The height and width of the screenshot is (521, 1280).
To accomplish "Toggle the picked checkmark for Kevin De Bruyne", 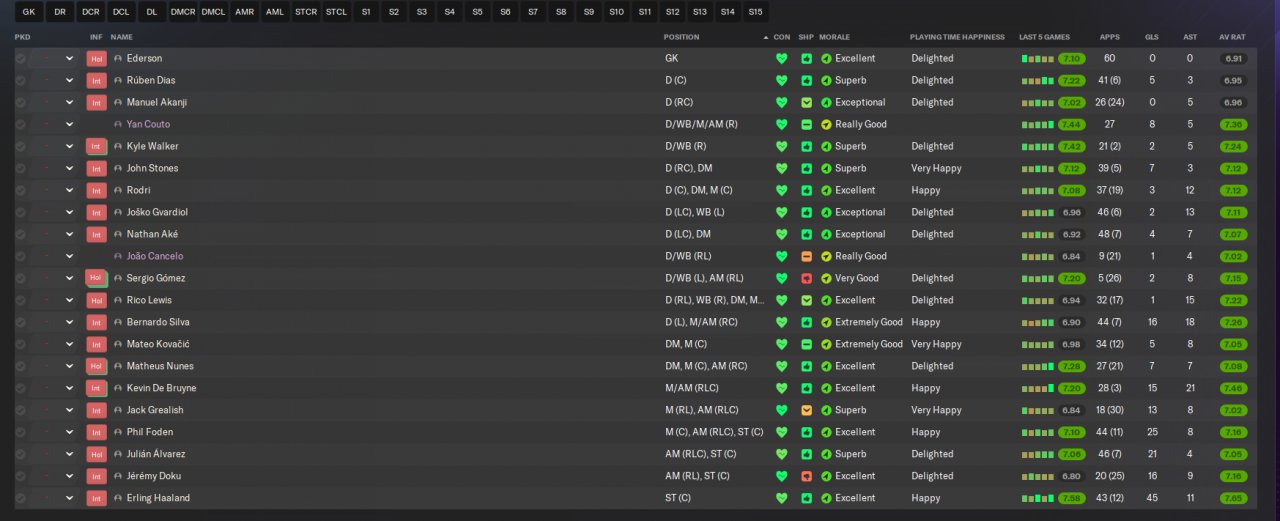I will (20, 388).
